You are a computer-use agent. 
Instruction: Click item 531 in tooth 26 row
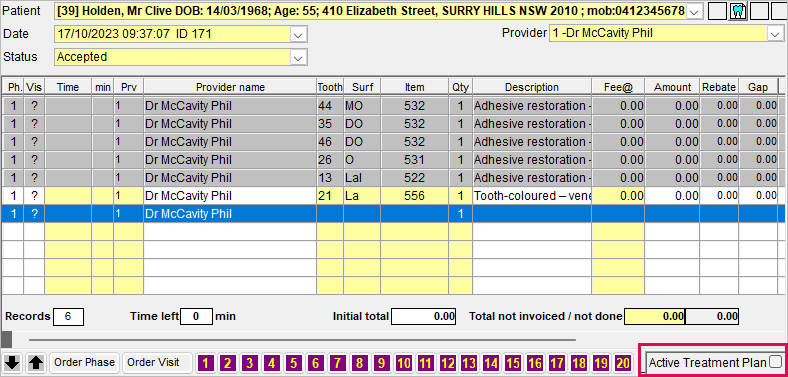(x=415, y=160)
